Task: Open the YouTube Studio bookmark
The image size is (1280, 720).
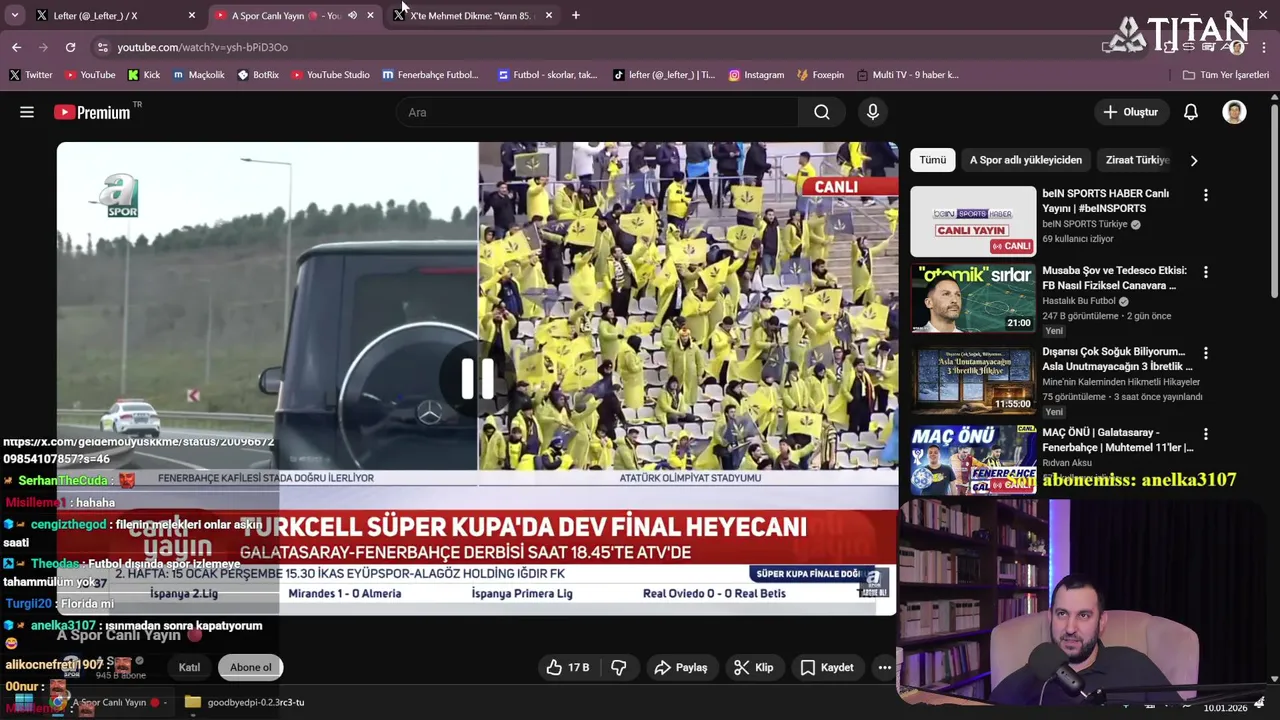Action: point(330,75)
